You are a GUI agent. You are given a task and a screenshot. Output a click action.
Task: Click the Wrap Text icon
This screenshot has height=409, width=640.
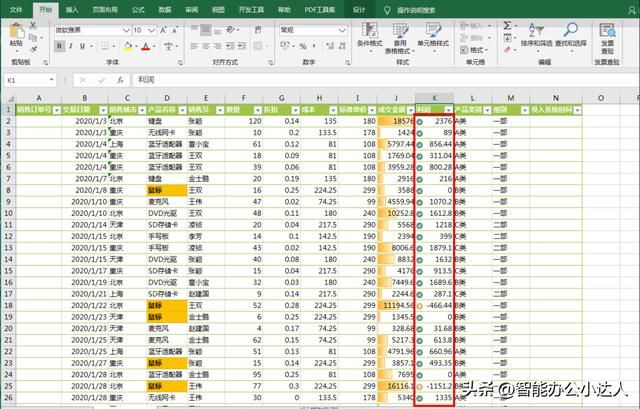click(x=258, y=29)
